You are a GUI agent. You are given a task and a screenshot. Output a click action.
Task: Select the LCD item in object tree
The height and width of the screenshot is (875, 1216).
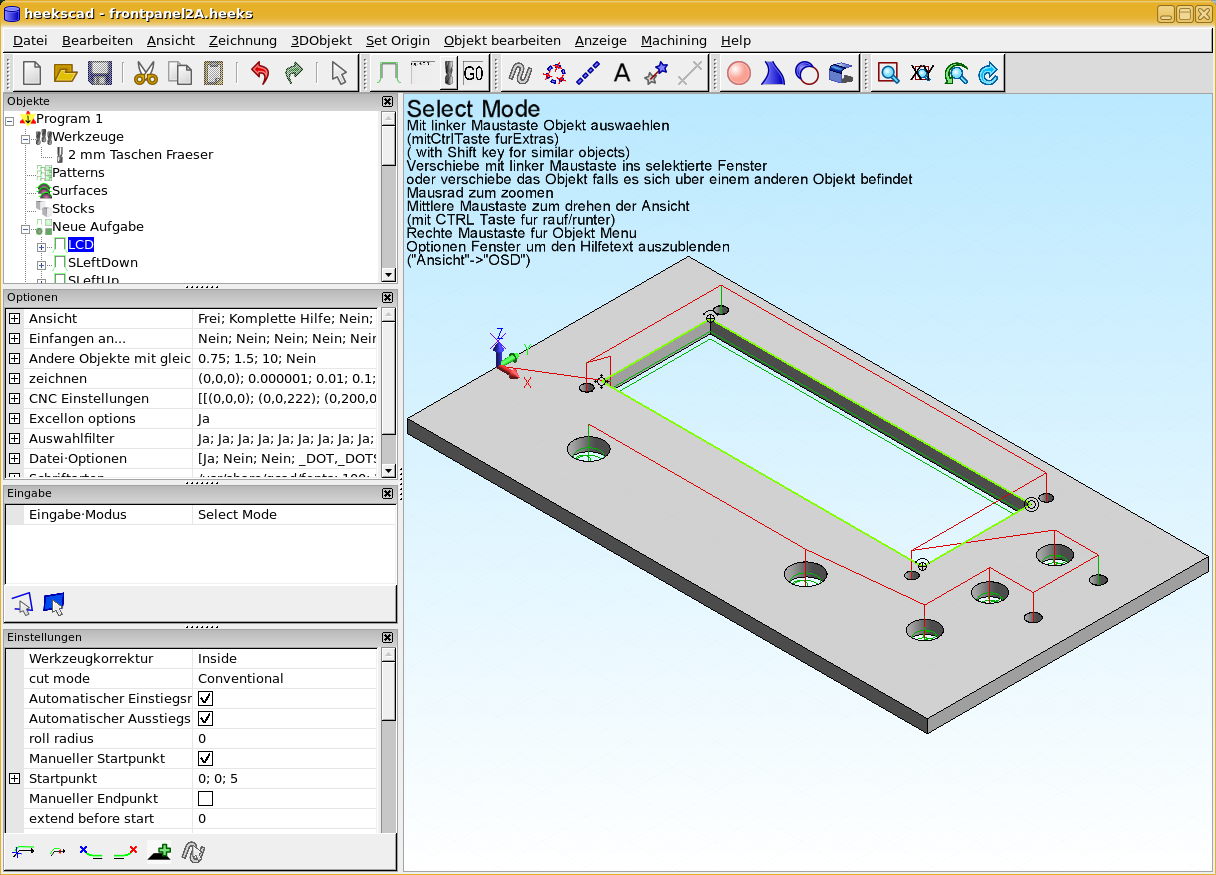81,245
